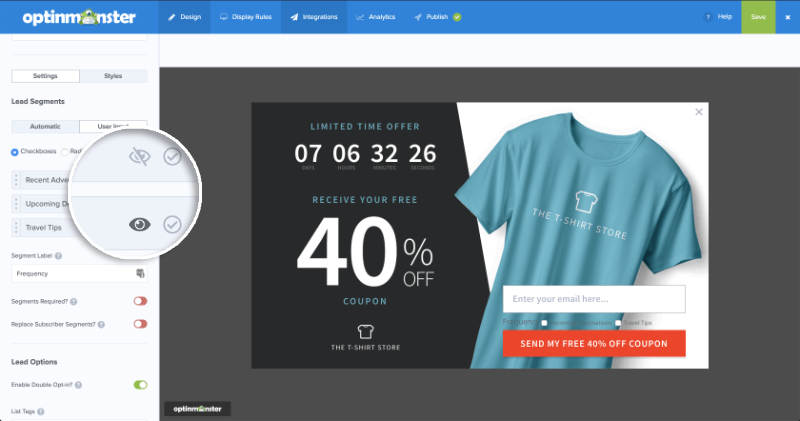800x421 pixels.
Task: Click the T-Shirt Store logo under COUPON
Action: coord(365,338)
